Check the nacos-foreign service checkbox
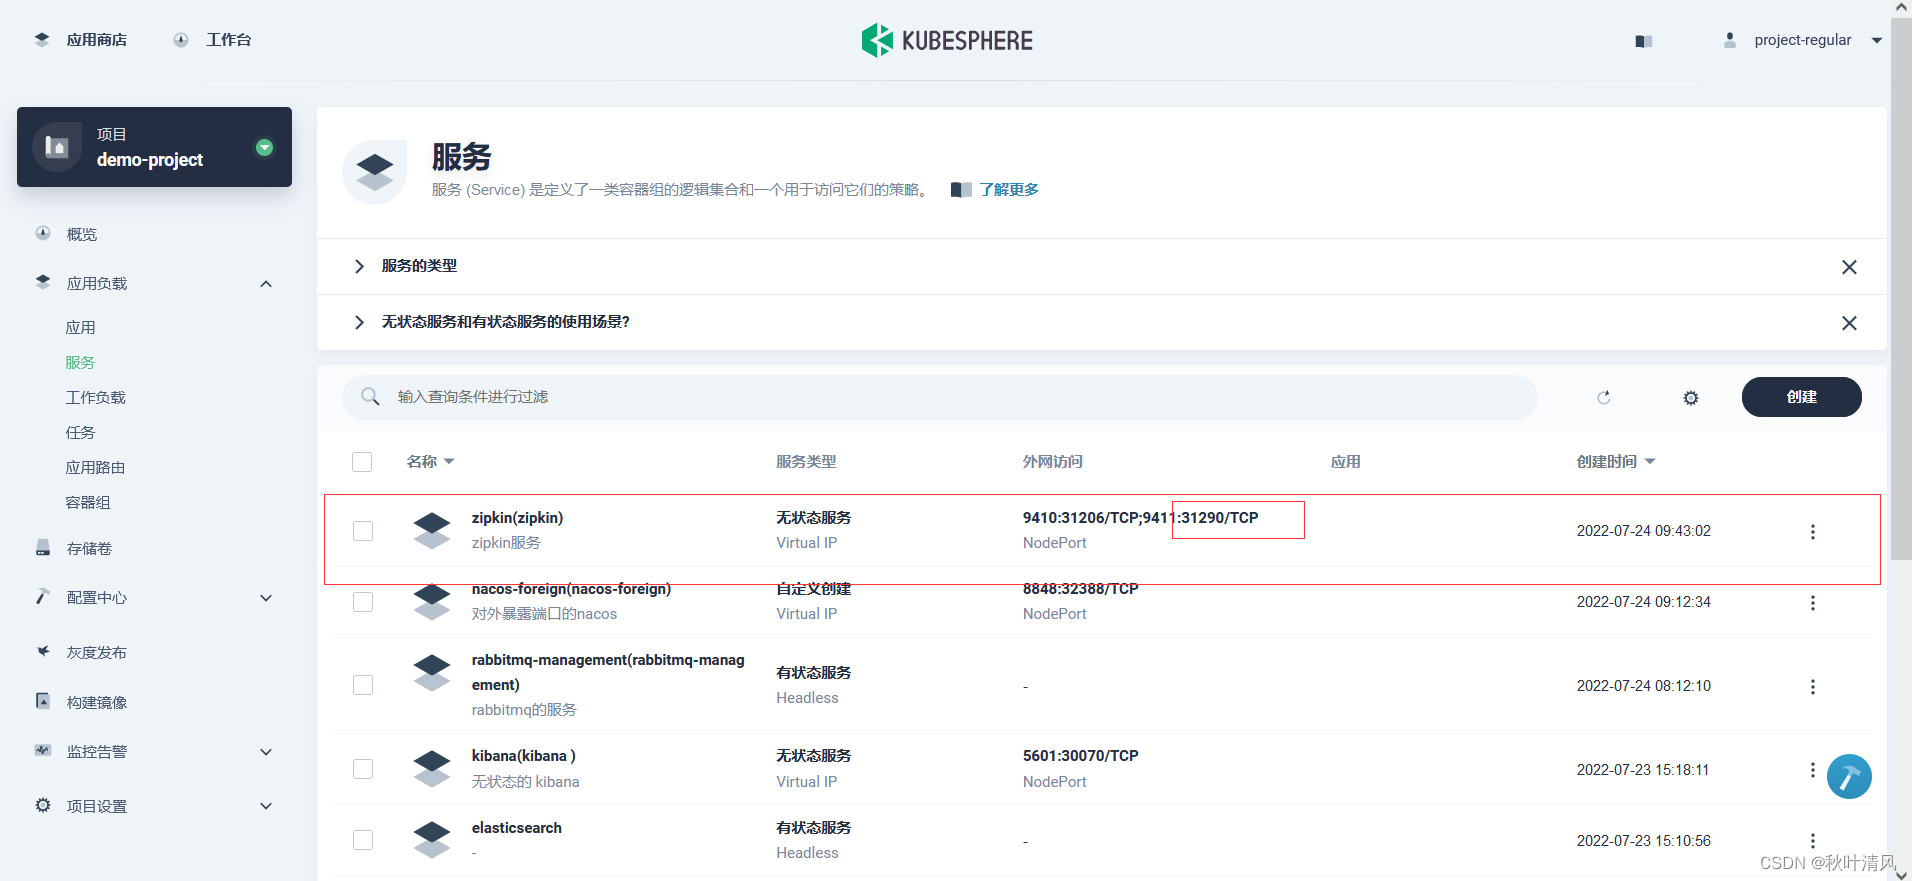Screen dimensions: 1912x881 pyautogui.click(x=363, y=602)
